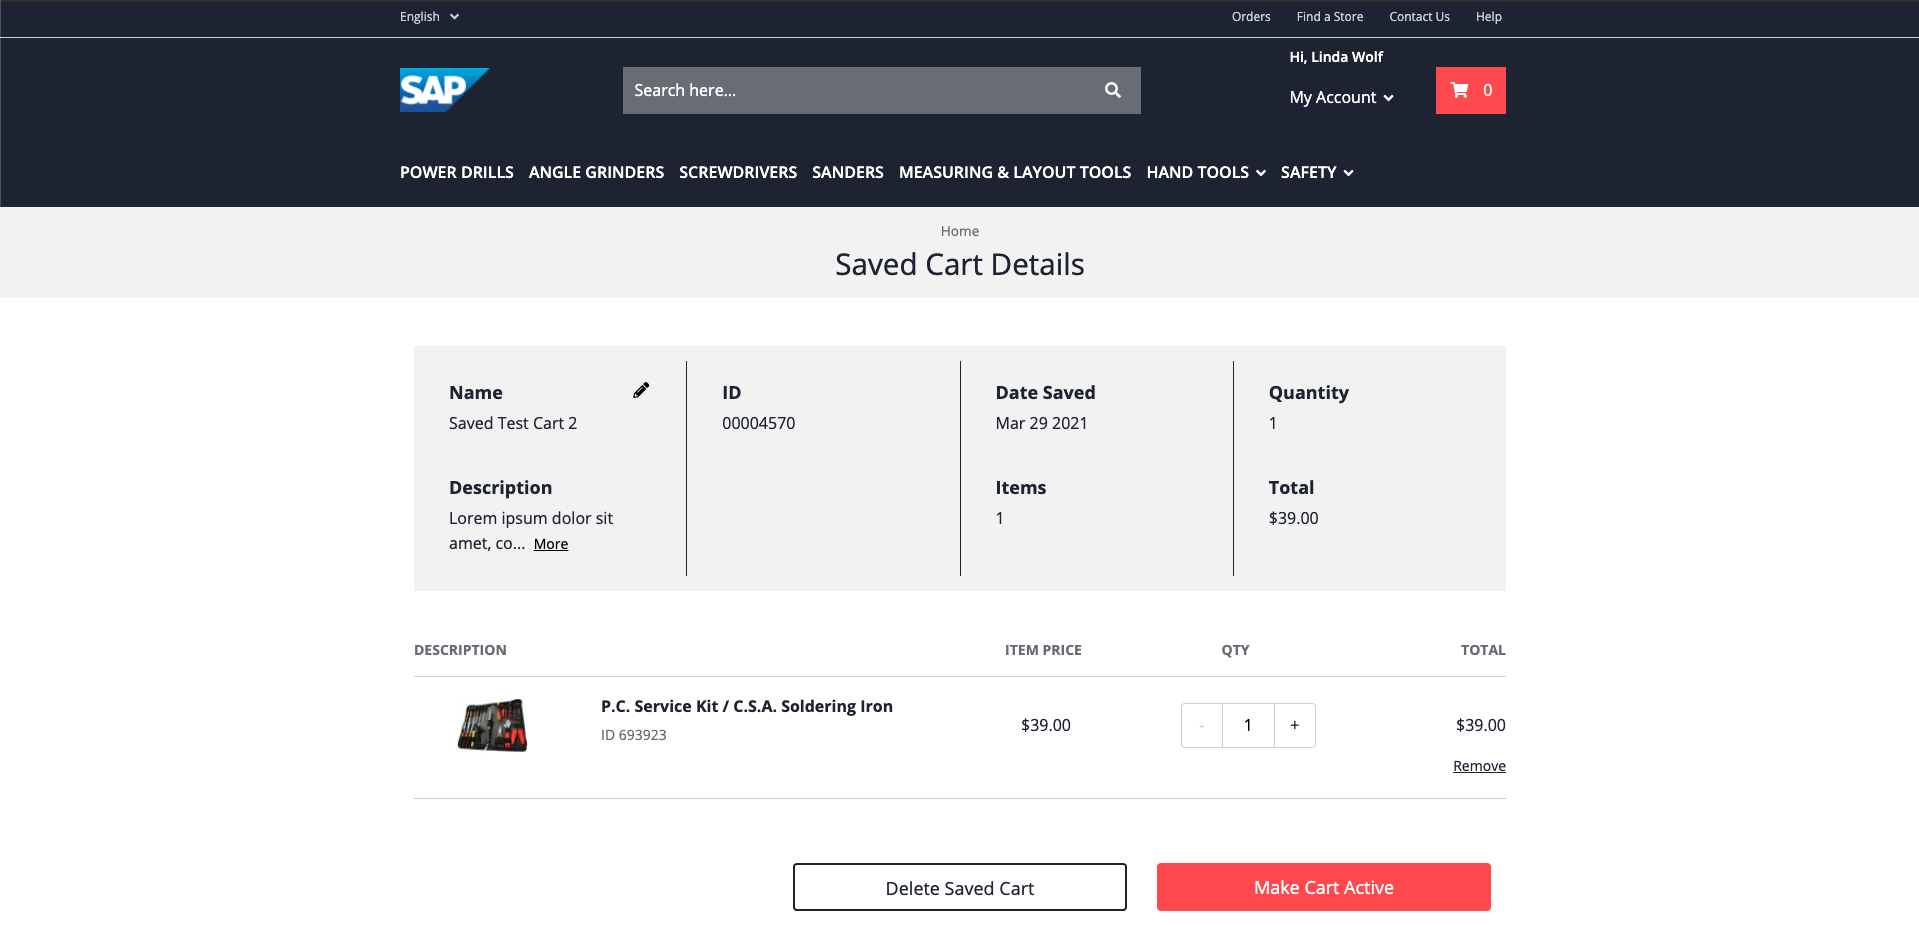Select Measuring & Layout Tools menu
This screenshot has height=925, width=1919.
1014,172
